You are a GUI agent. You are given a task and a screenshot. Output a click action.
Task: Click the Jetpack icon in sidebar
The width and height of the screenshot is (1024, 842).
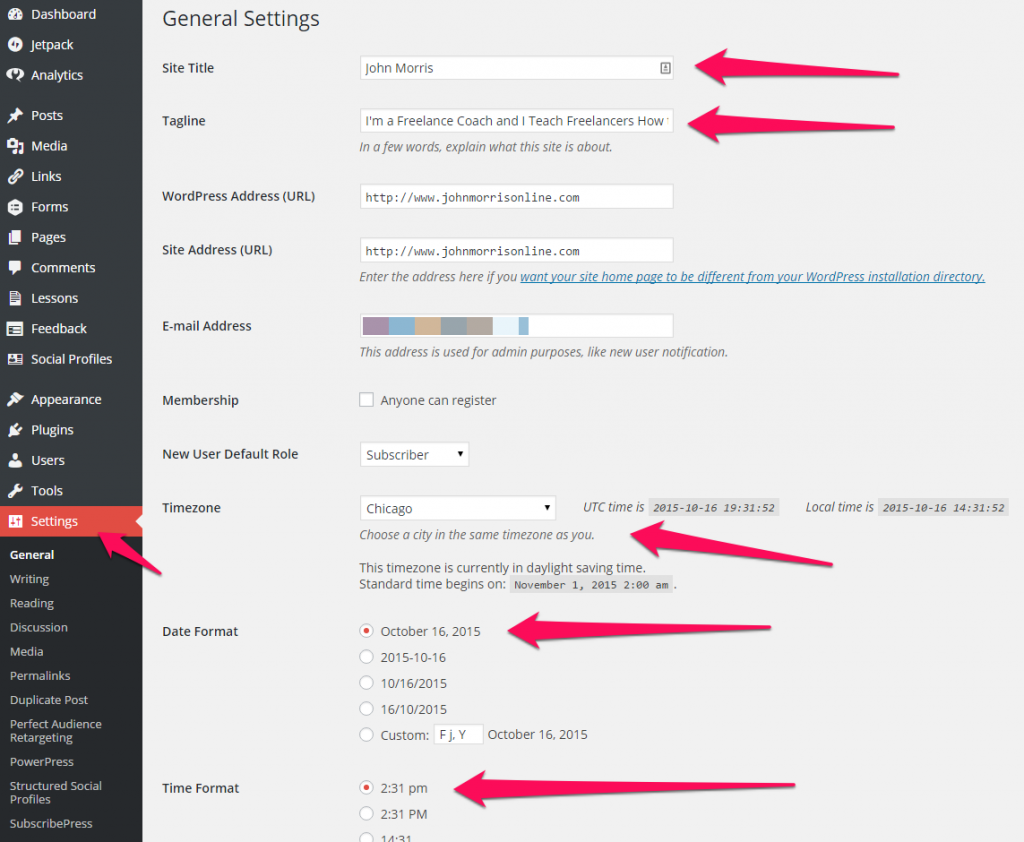point(15,44)
